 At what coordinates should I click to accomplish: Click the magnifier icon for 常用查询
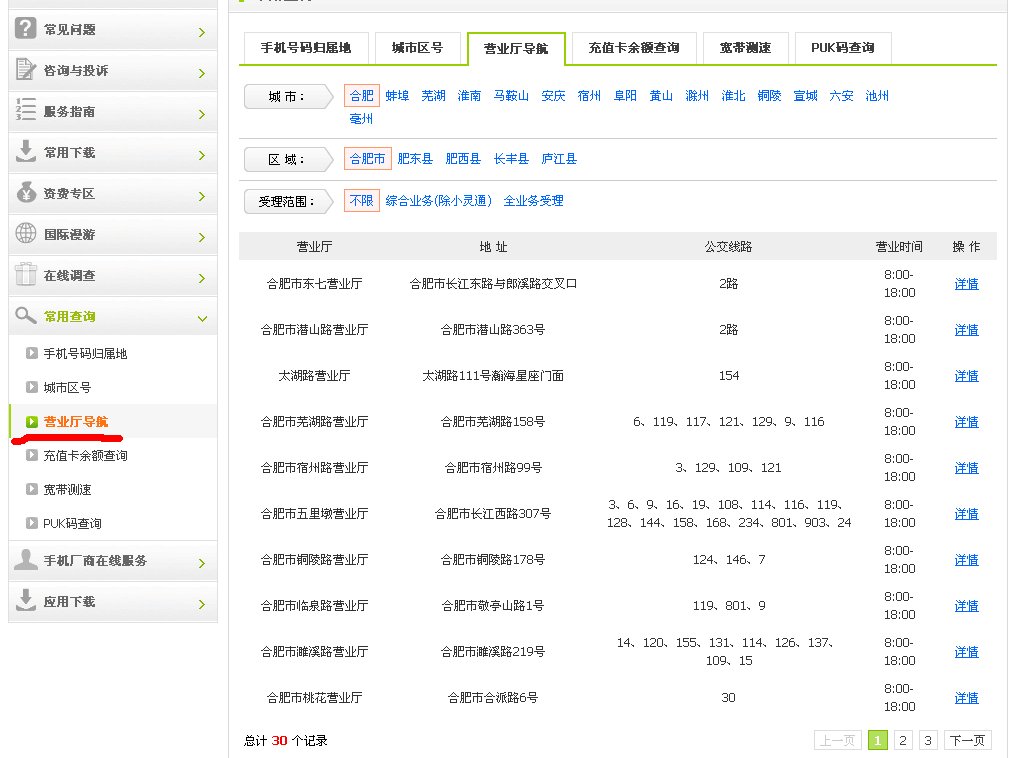coord(26,315)
